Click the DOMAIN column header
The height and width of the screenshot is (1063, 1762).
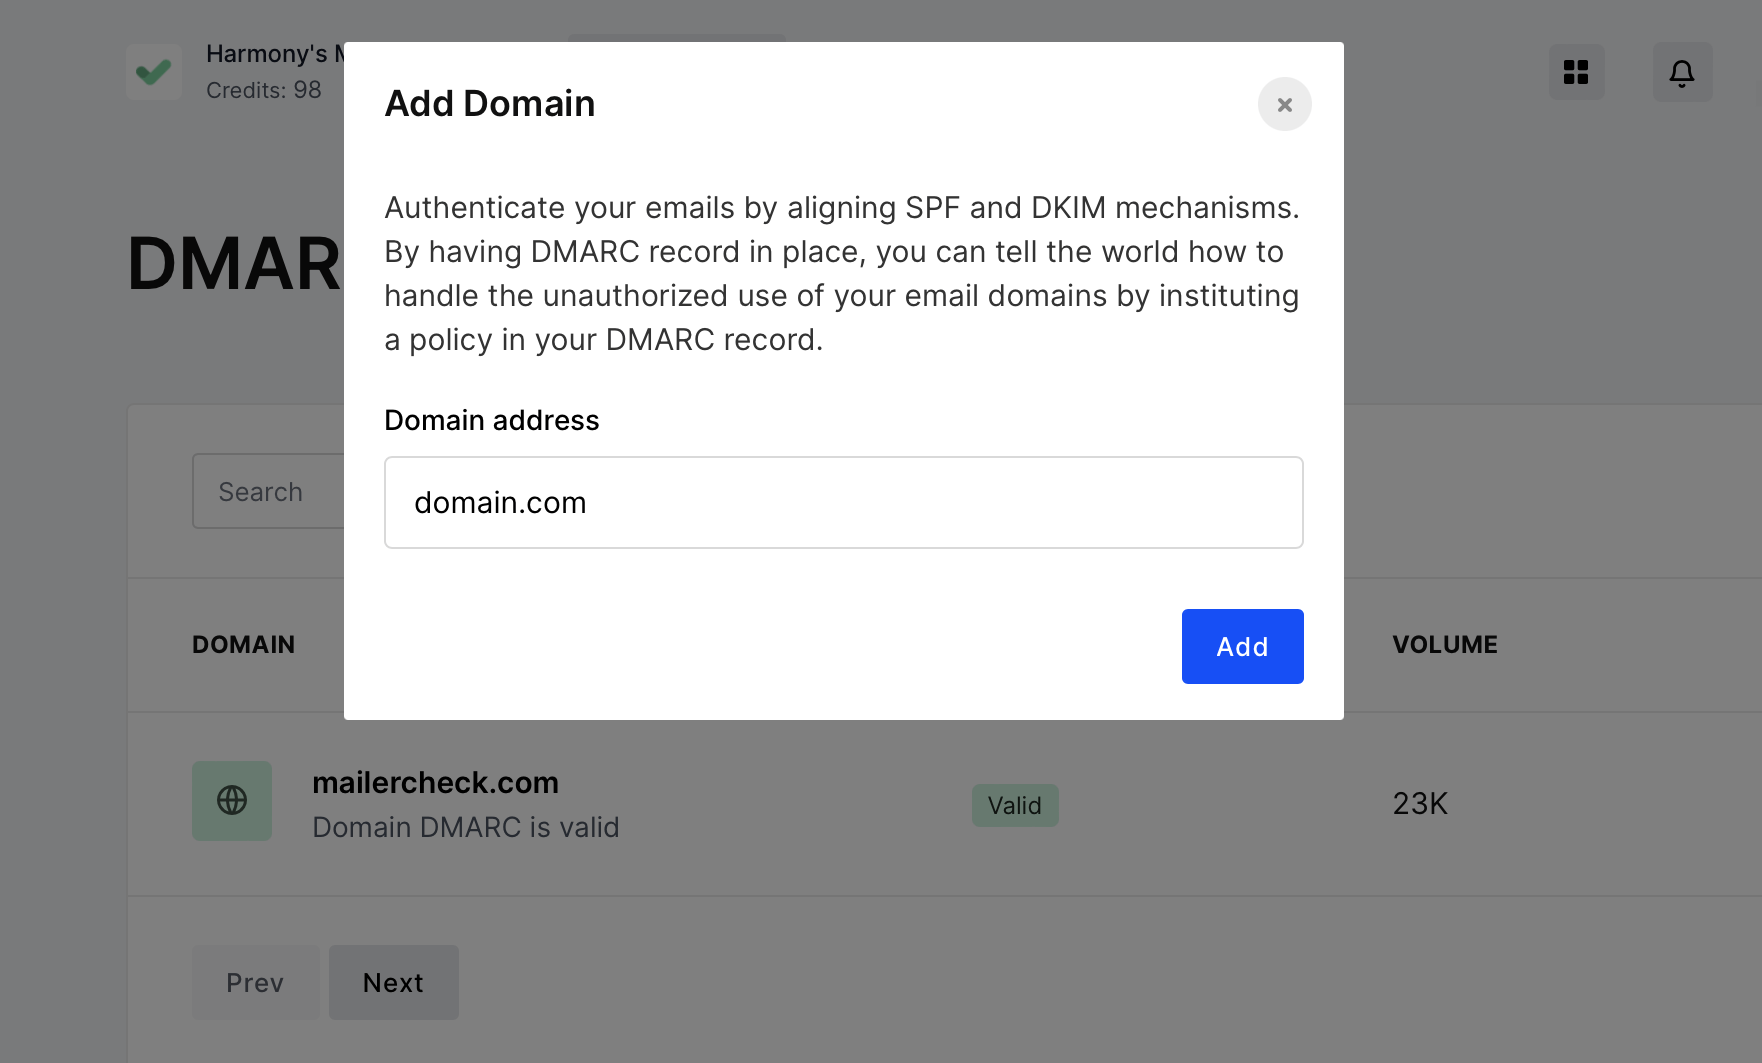244,645
